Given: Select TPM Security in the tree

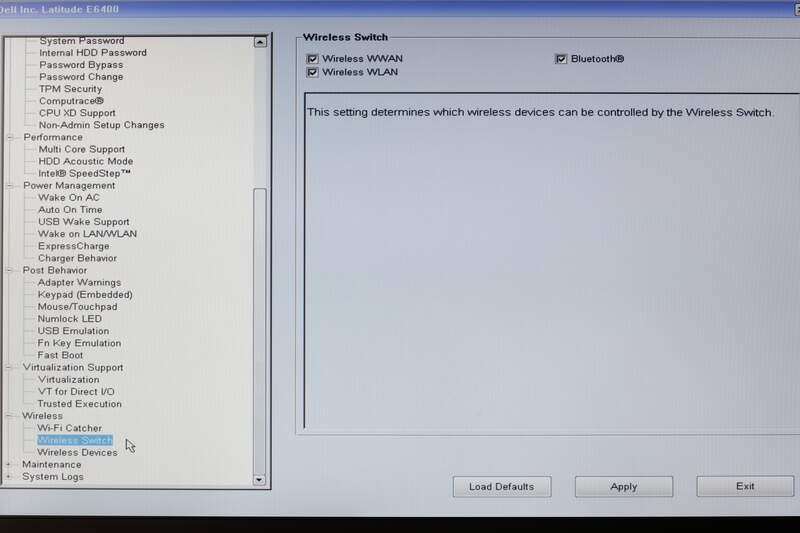Looking at the screenshot, I should 70,89.
